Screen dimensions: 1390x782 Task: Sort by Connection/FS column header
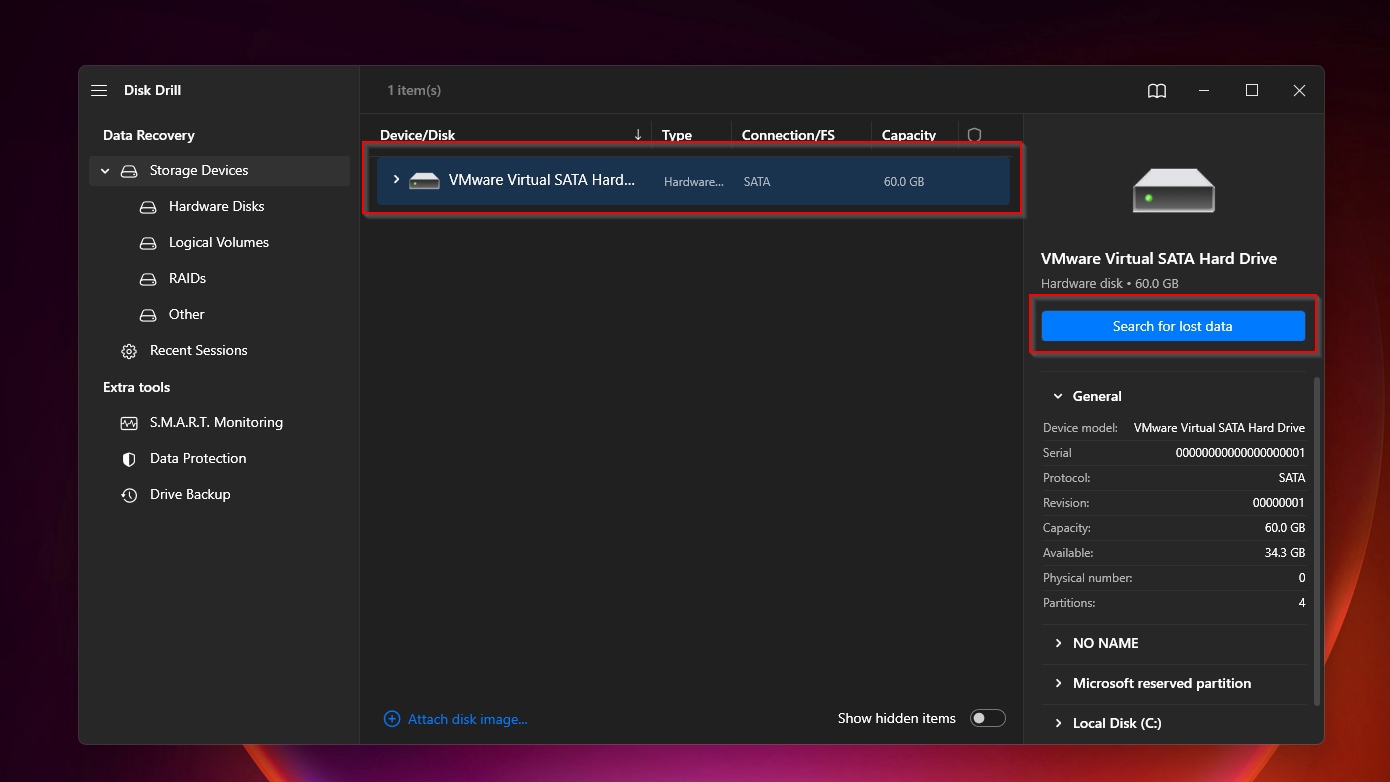click(788, 135)
